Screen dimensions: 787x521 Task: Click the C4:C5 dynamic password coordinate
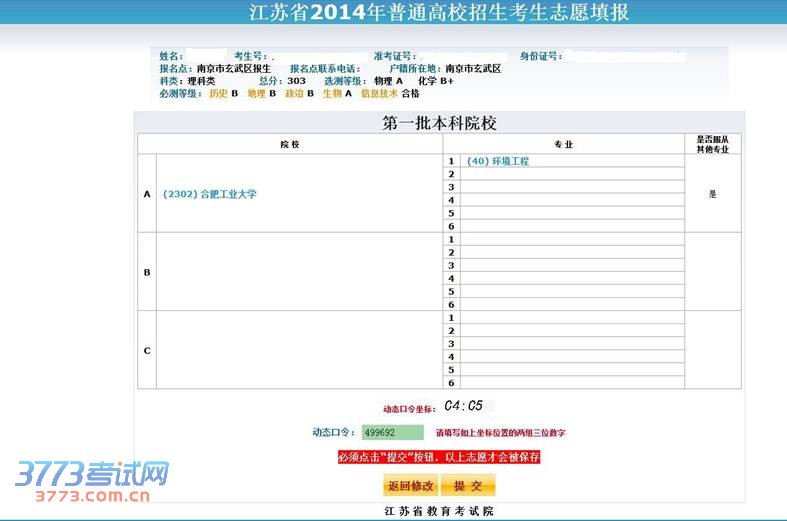[x=463, y=406]
